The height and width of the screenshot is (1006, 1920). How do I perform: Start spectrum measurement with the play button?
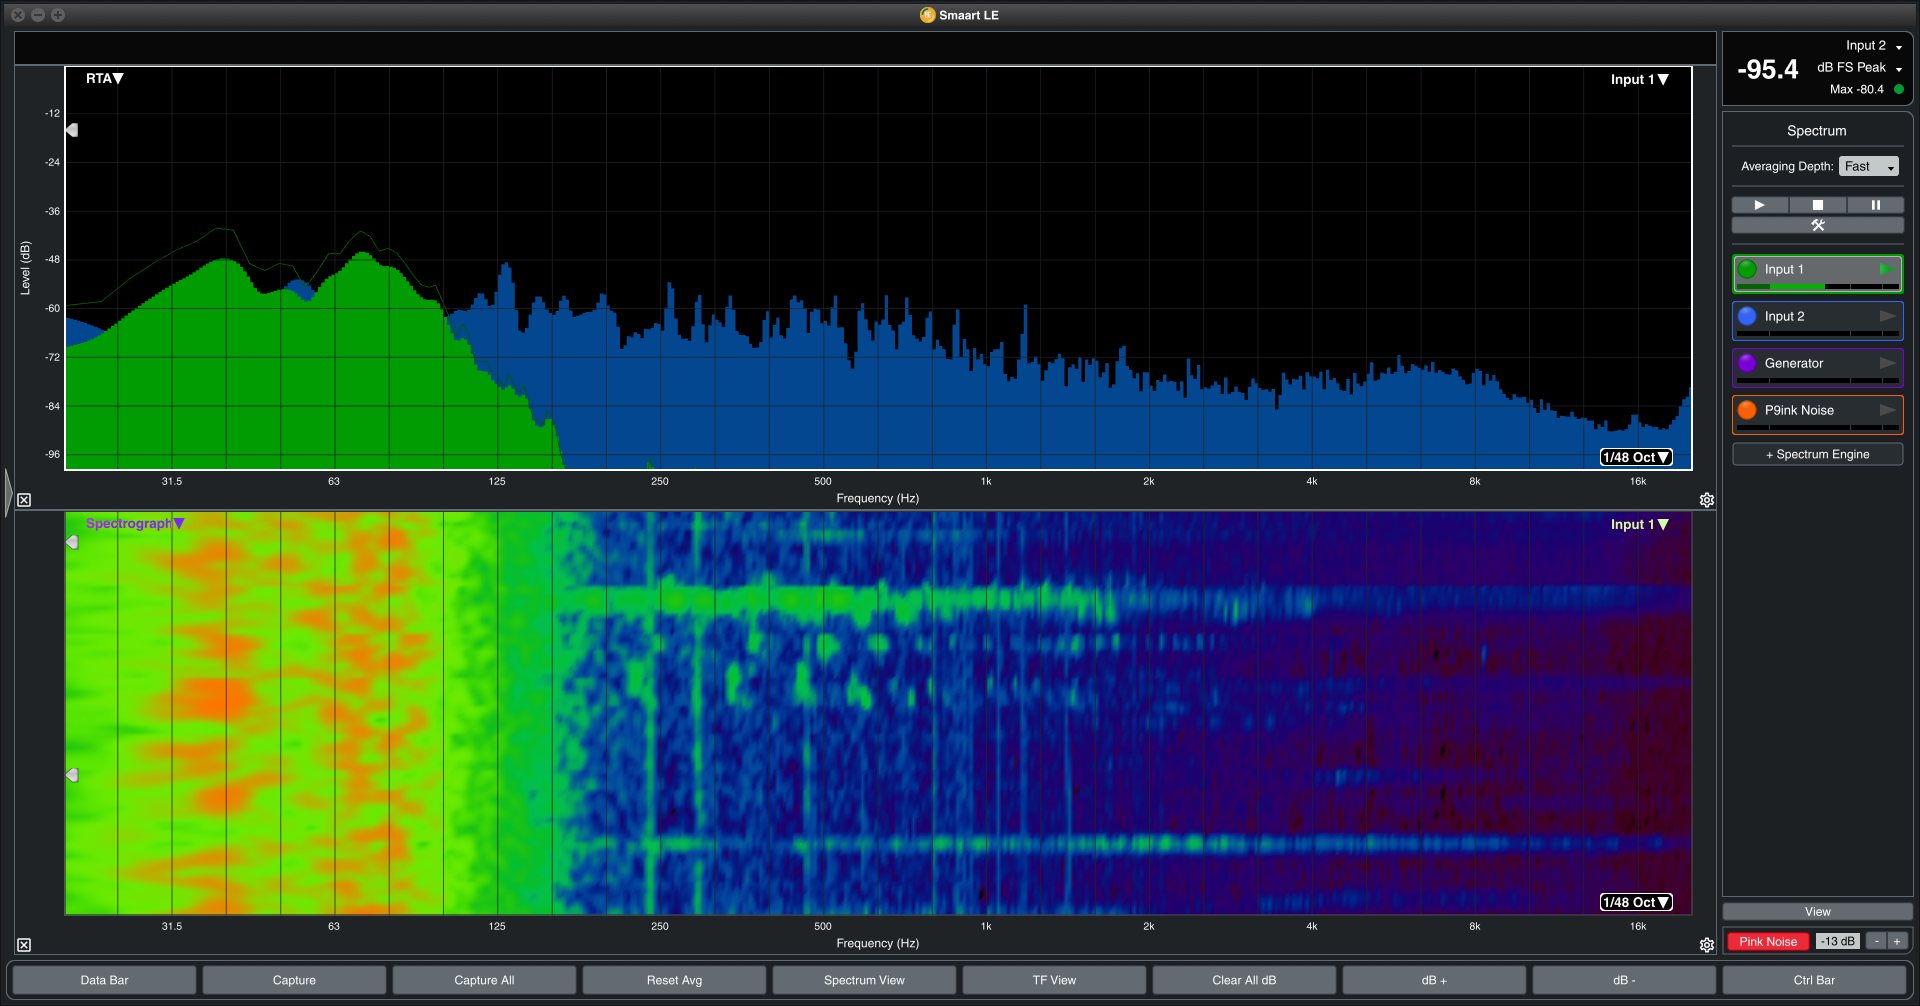coord(1760,205)
